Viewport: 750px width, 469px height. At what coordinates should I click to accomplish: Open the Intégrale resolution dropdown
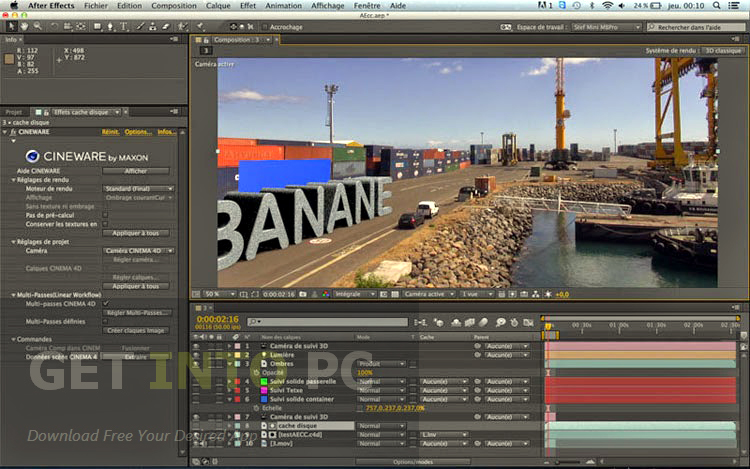pyautogui.click(x=354, y=294)
